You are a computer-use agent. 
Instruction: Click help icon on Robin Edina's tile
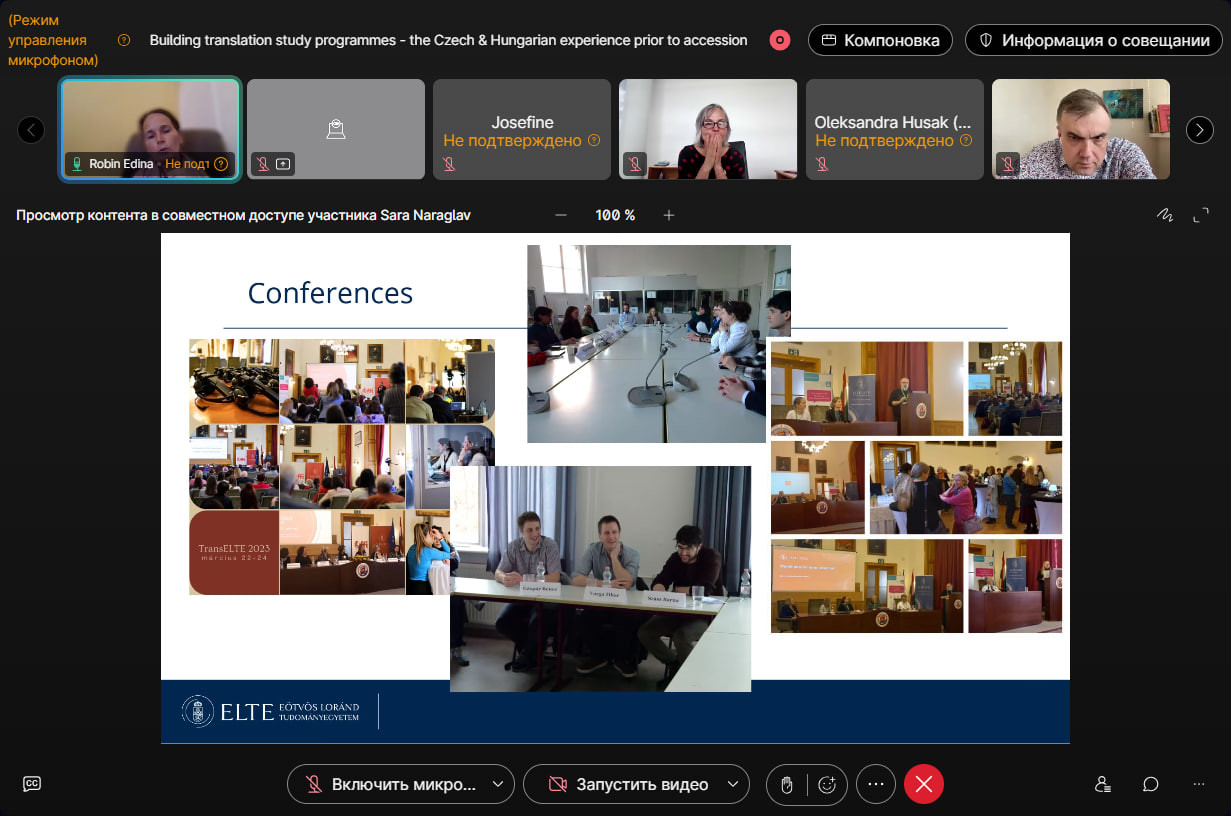221,164
